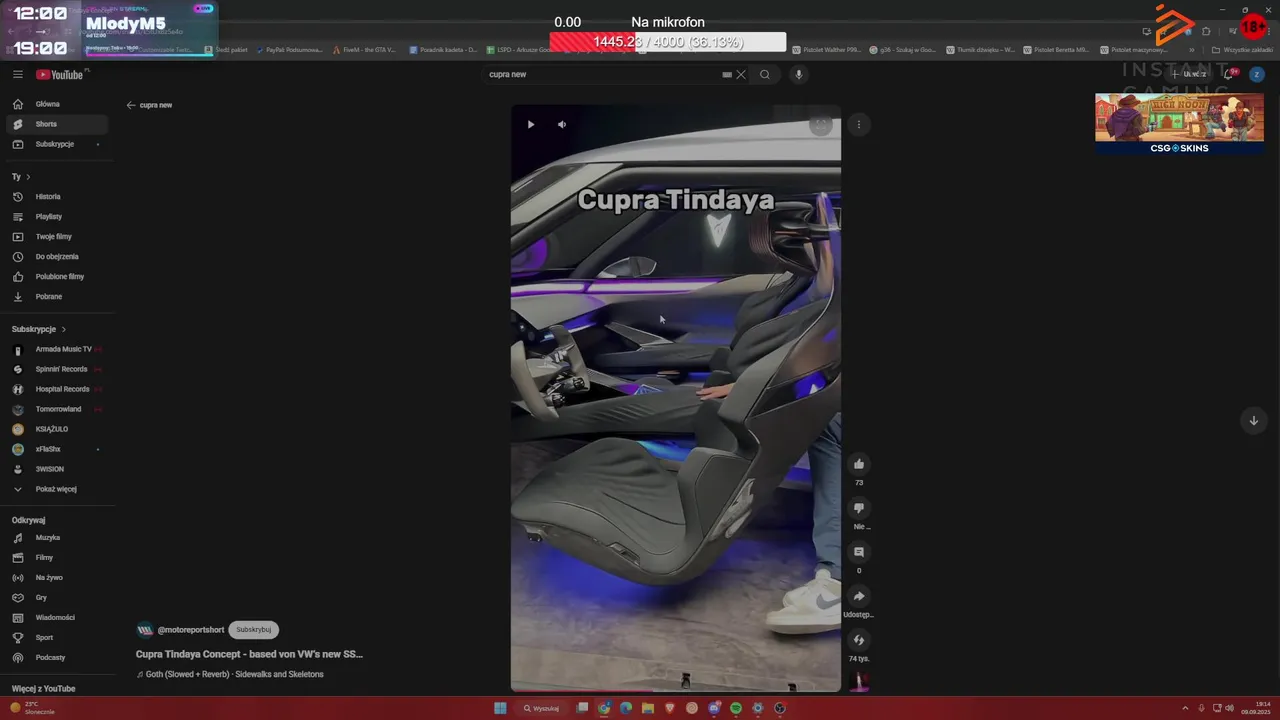
Task: Open the remix icon showing 74 tys.
Action: click(858, 640)
